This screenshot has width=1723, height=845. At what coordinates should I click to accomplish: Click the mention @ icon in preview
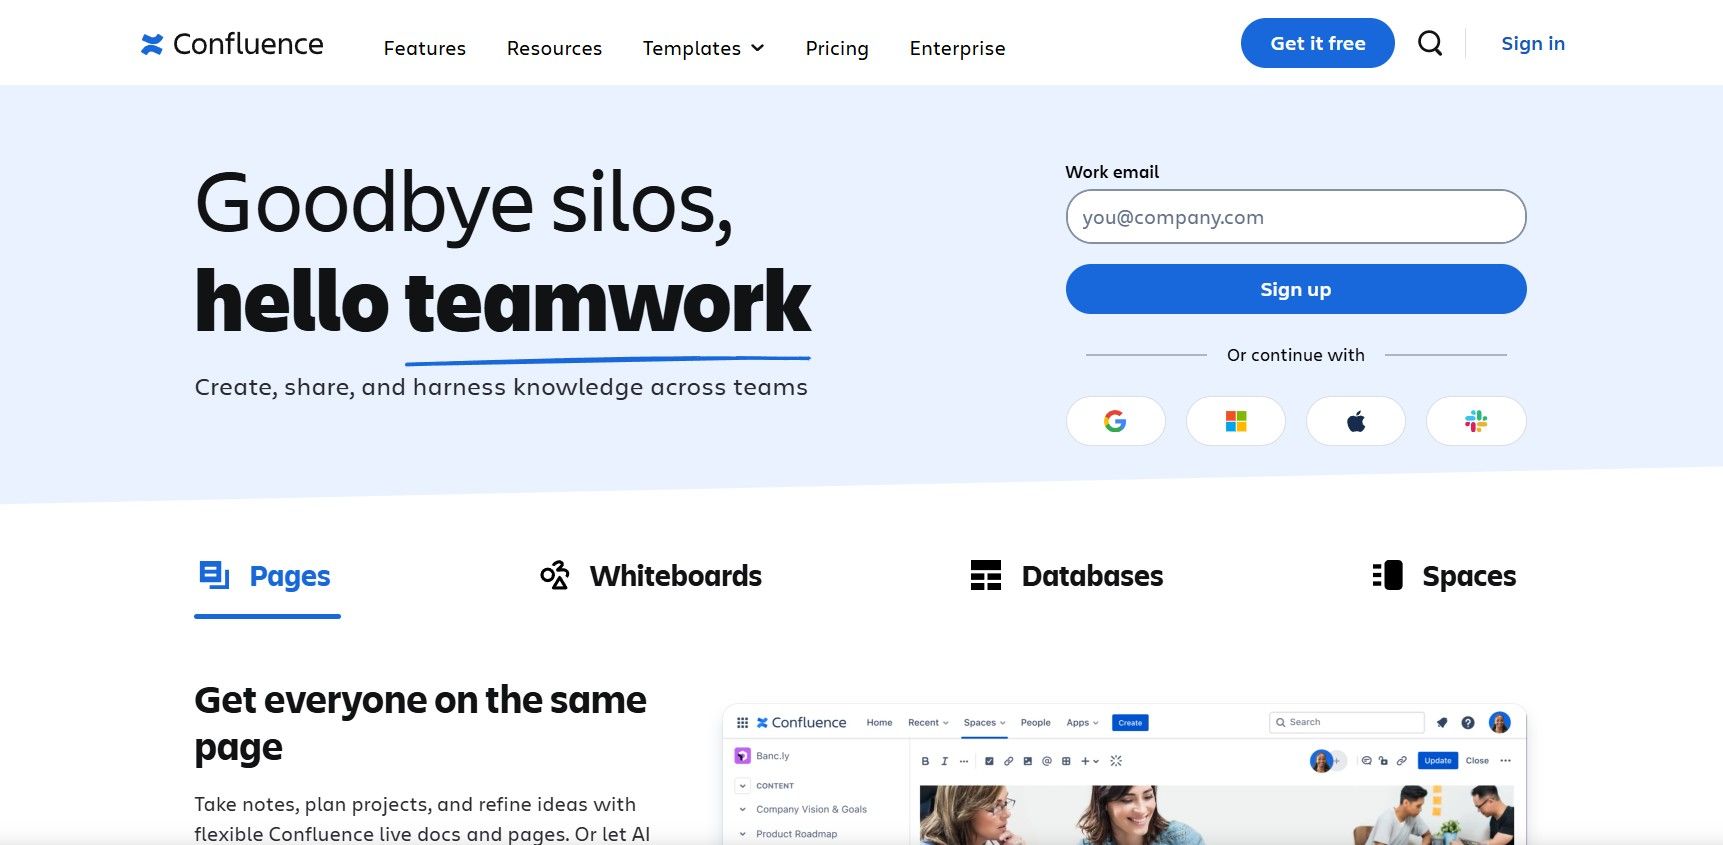(x=1047, y=761)
